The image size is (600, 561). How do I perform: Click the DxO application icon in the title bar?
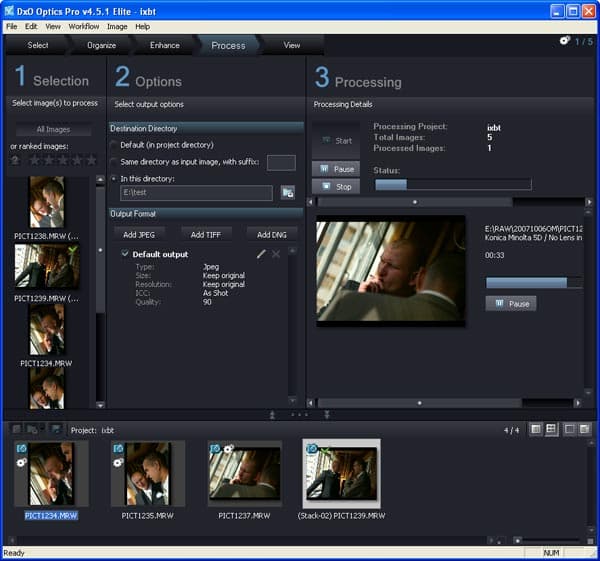coord(9,11)
